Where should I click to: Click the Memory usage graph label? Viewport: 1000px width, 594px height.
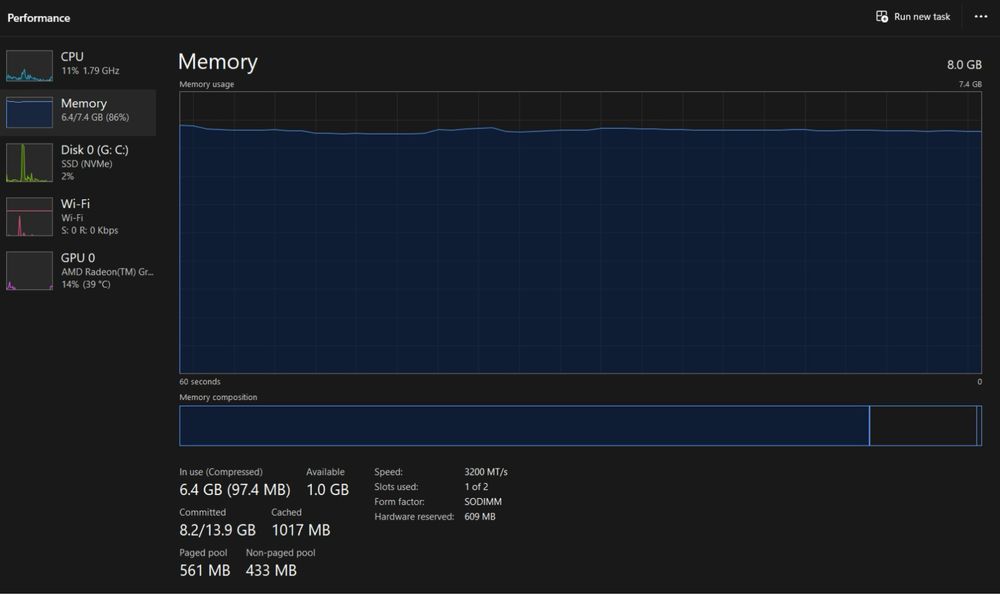coord(207,84)
